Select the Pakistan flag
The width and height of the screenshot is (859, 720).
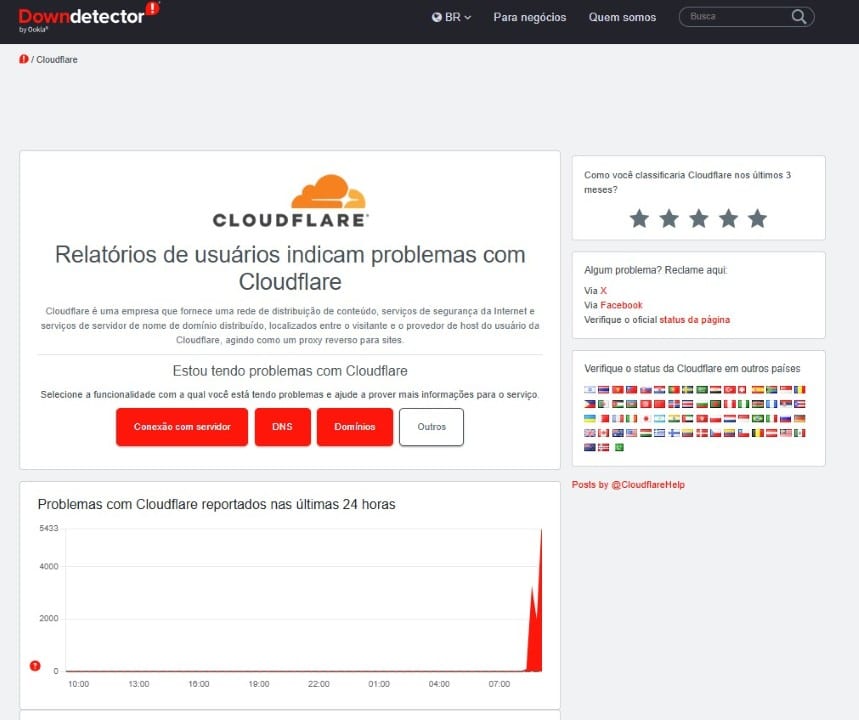tap(620, 448)
